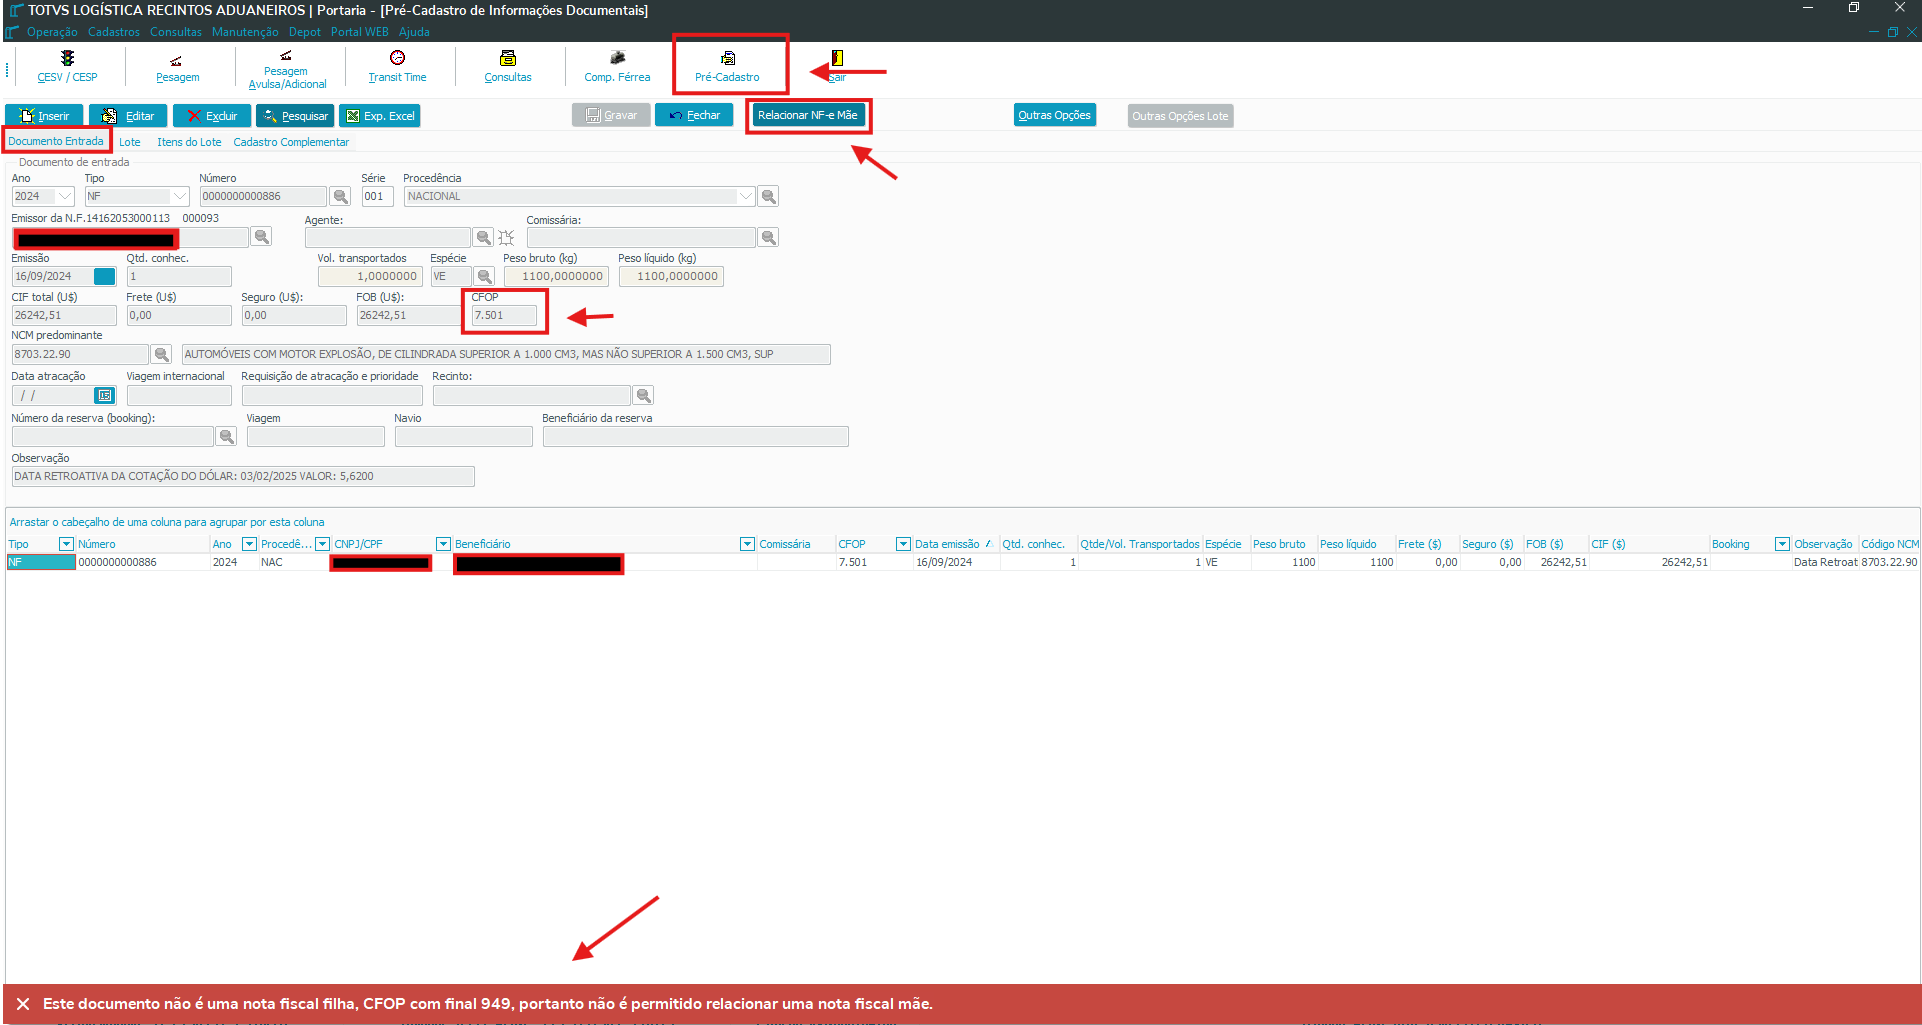
Task: Open the CFOP column filter arrow
Action: point(903,544)
